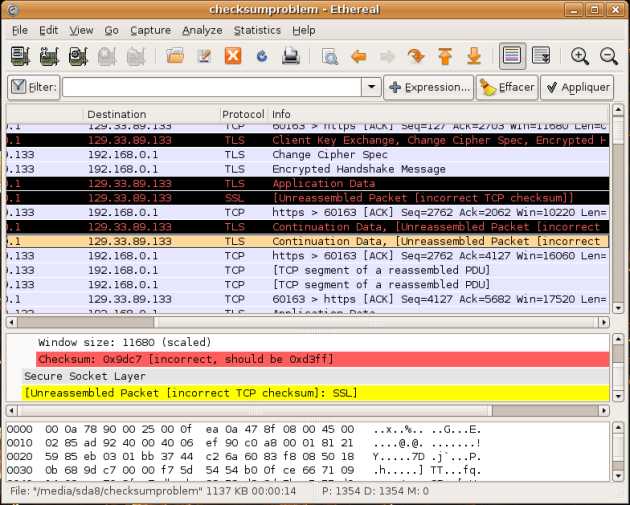Open the Analyze menu
630x505 pixels.
(x=202, y=30)
